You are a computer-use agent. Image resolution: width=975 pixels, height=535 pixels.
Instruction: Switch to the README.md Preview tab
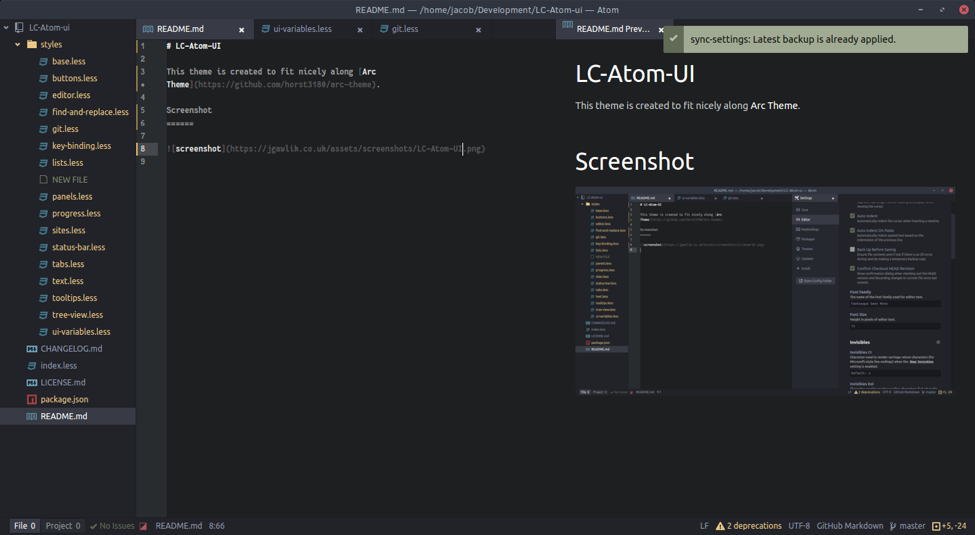coord(612,29)
